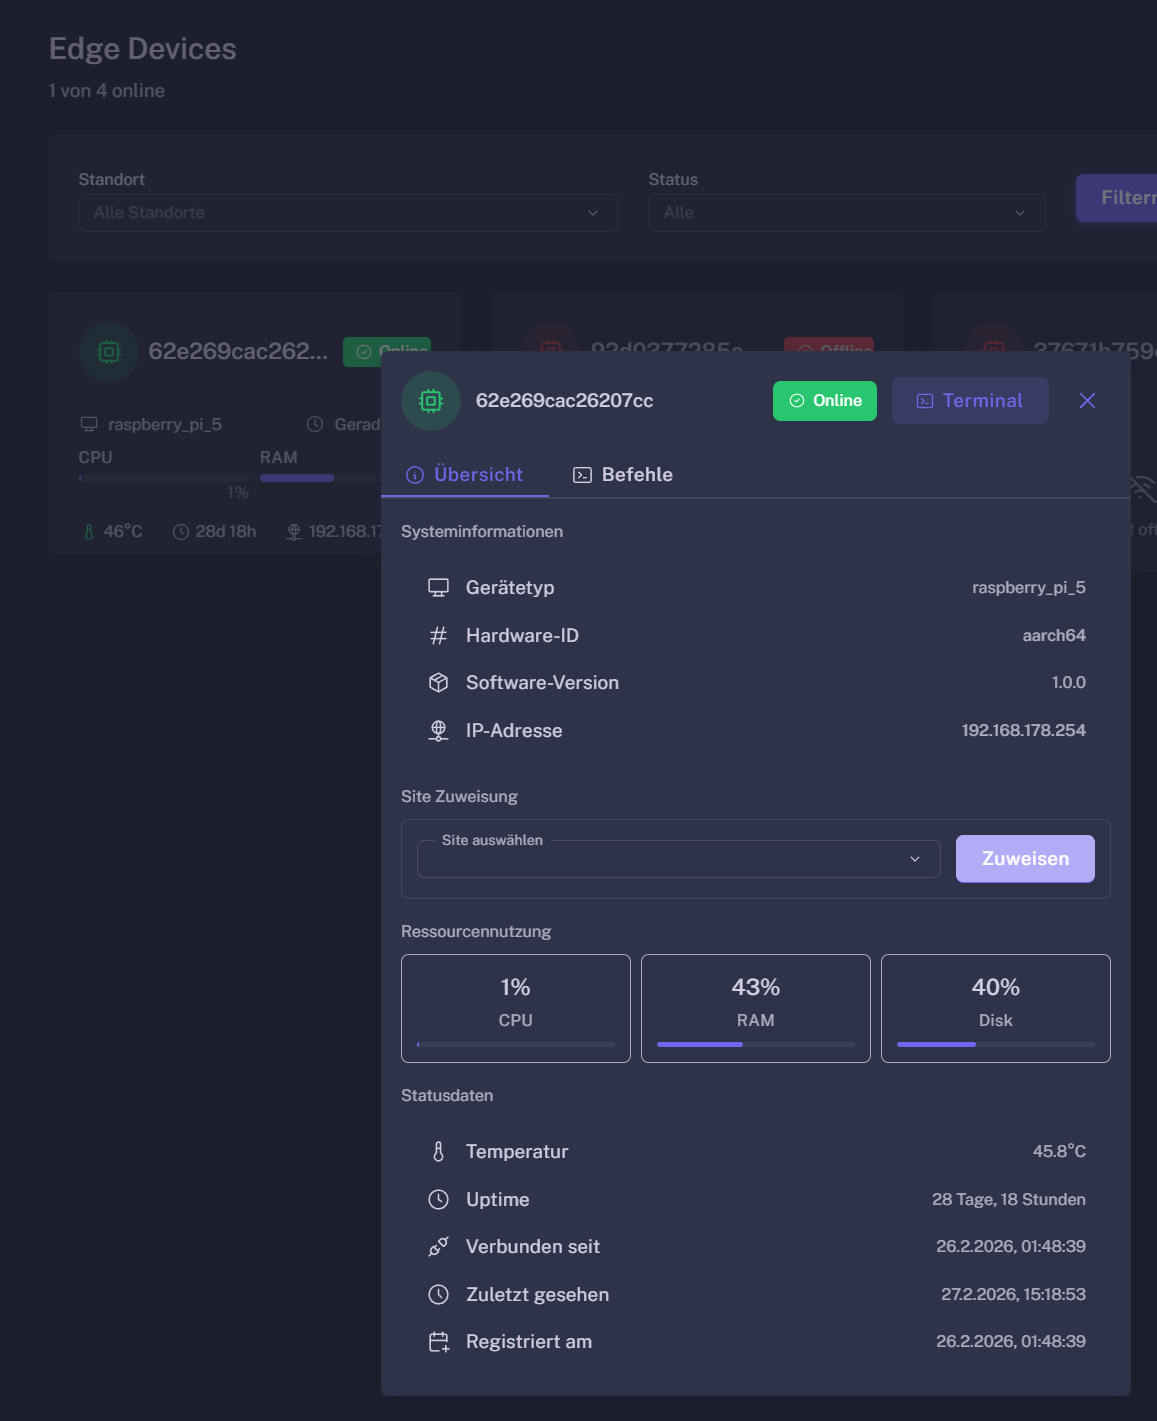This screenshot has height=1421, width=1157.
Task: Select the Übersicht tab
Action: (x=465, y=475)
